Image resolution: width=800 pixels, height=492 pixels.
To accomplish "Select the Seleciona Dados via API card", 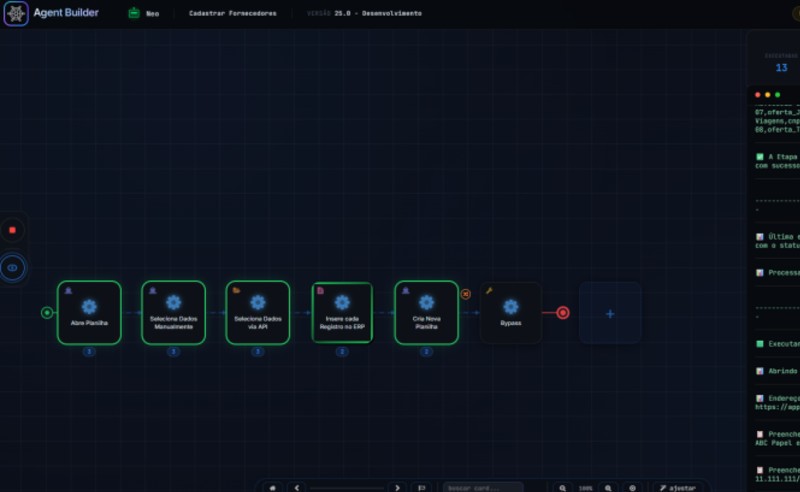I will [x=258, y=312].
